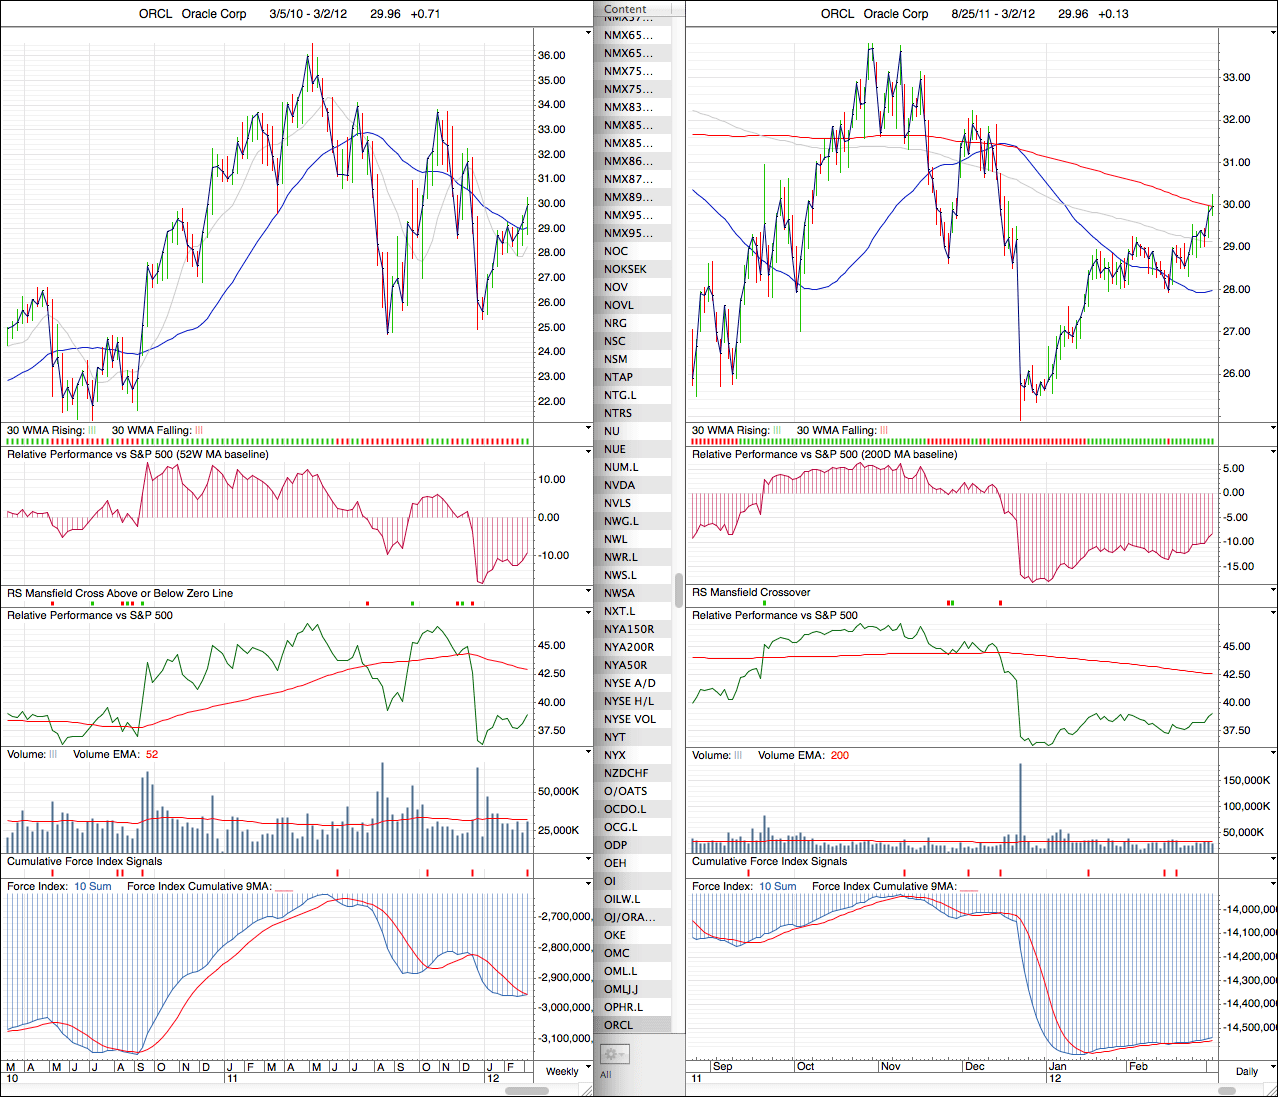Open the weekly Cumulative Force Index Signals panel menu arrow
This screenshot has height=1097, width=1278.
pyautogui.click(x=588, y=859)
